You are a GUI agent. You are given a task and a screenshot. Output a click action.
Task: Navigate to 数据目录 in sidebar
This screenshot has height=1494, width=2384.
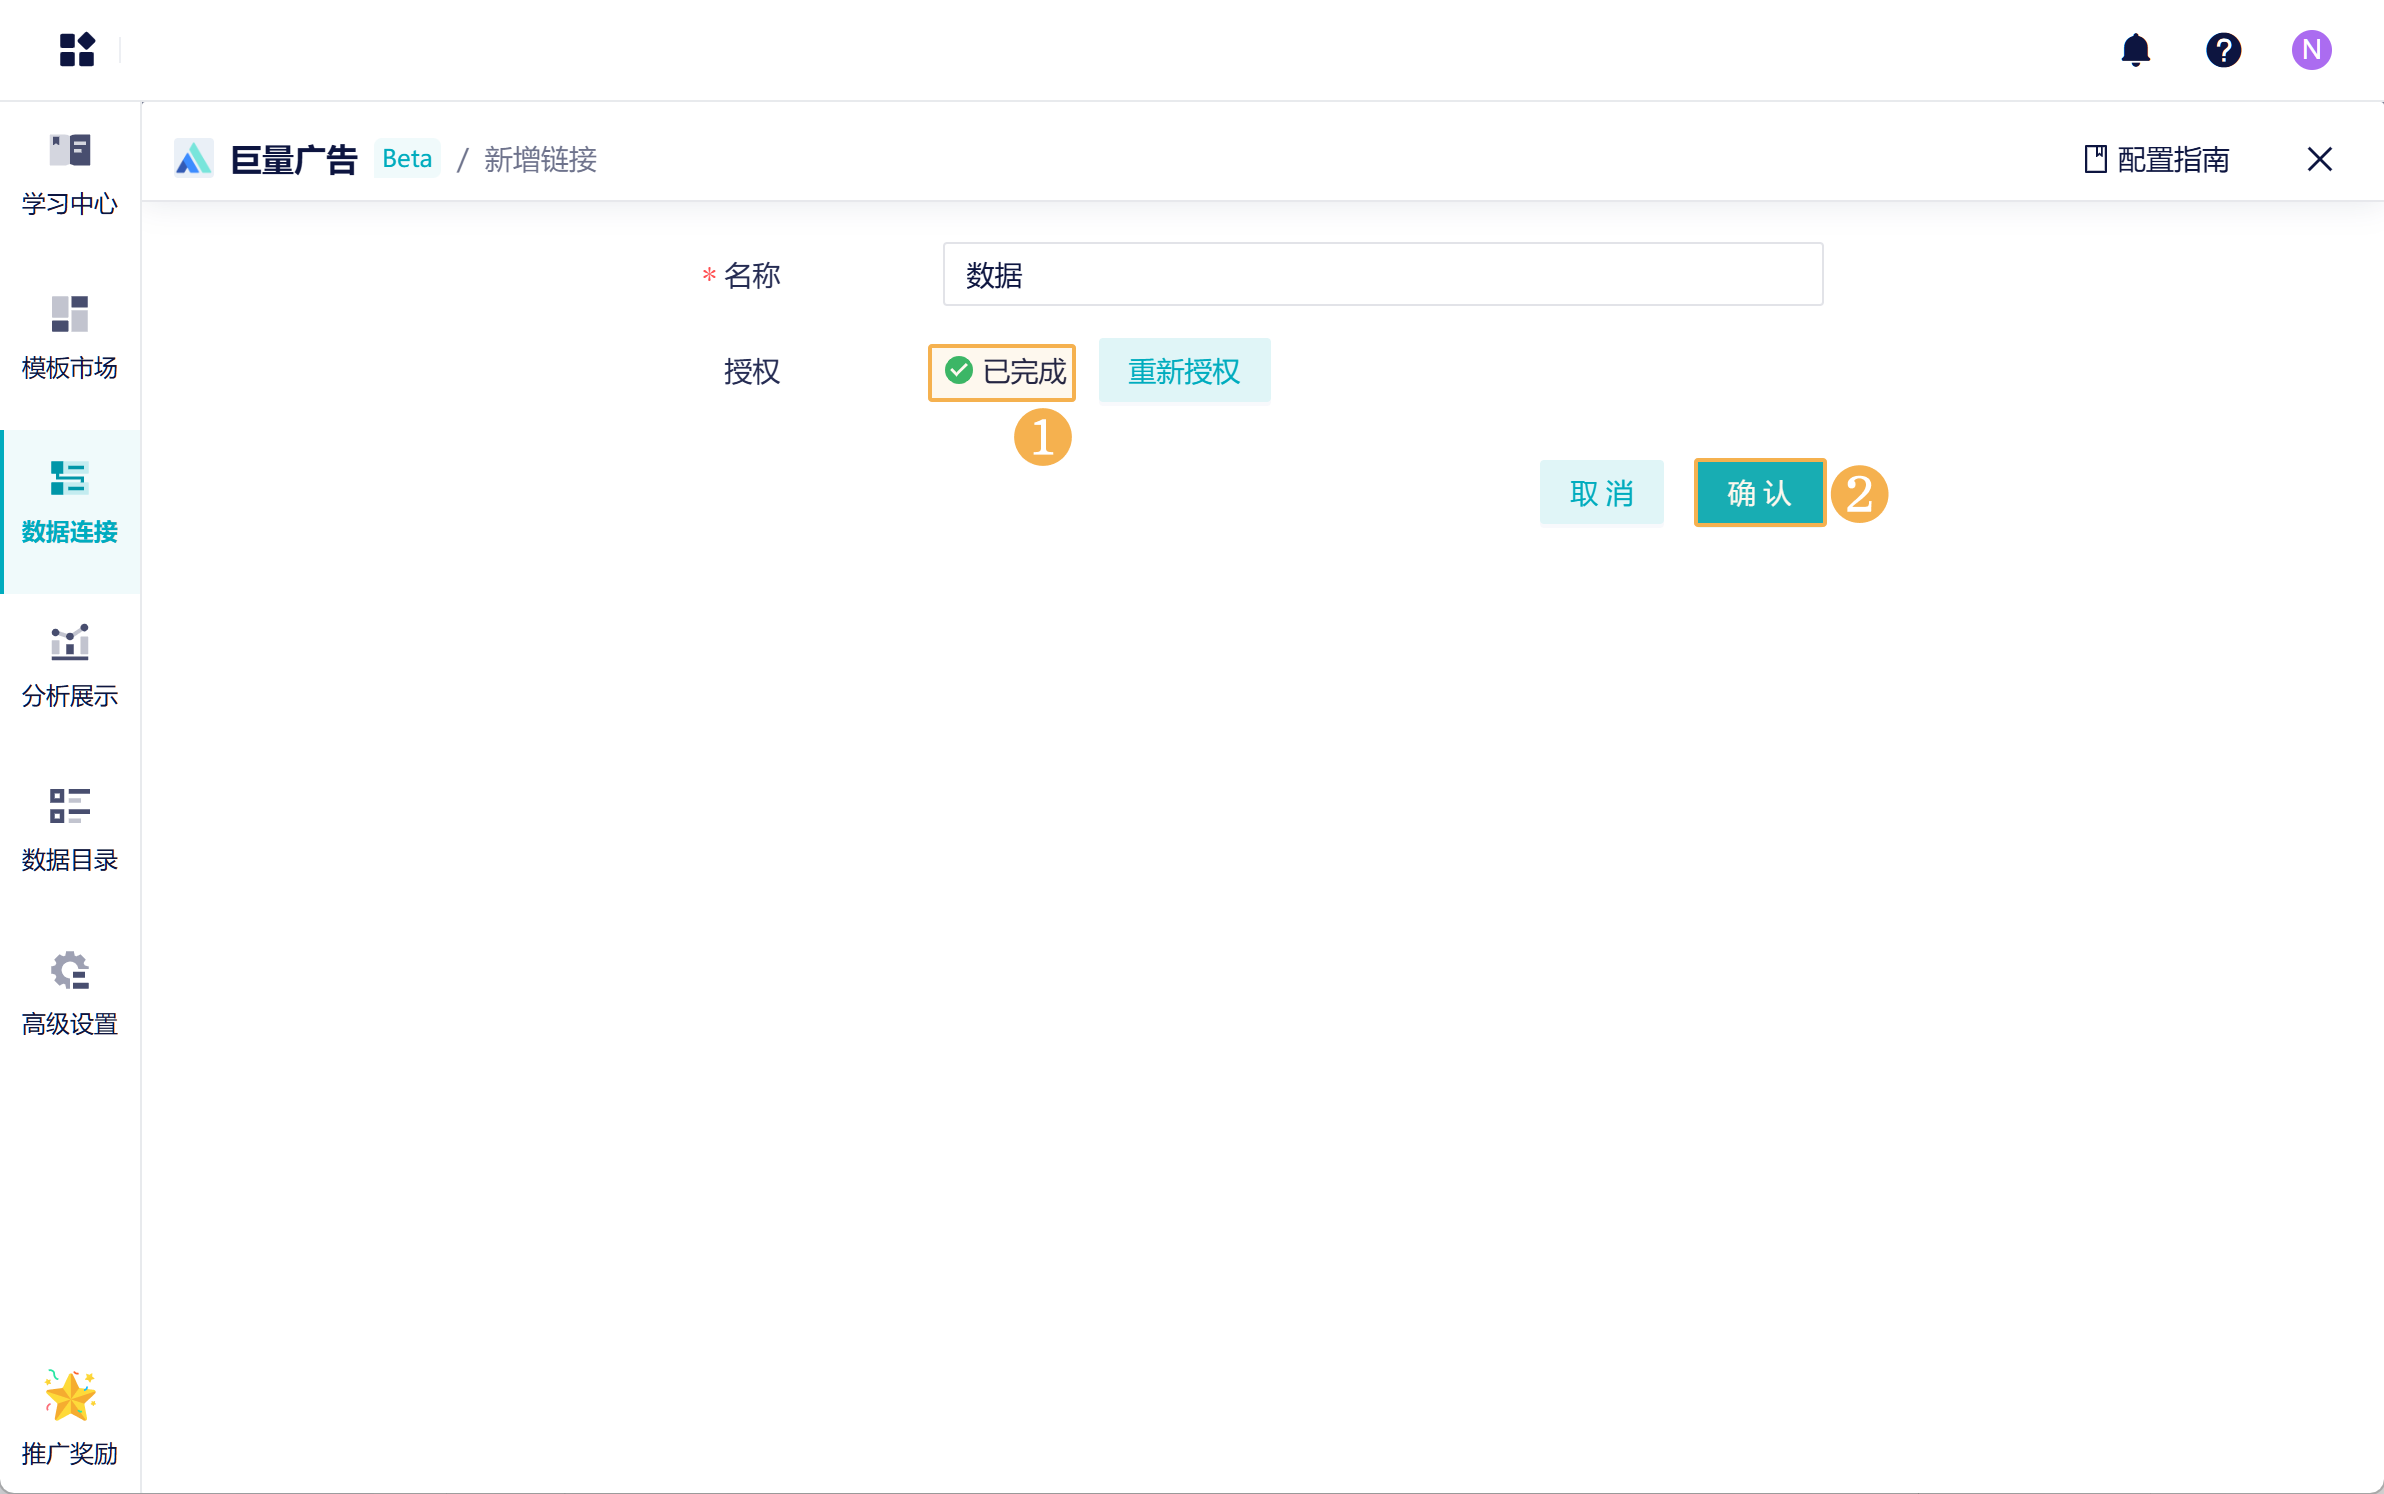coord(70,830)
